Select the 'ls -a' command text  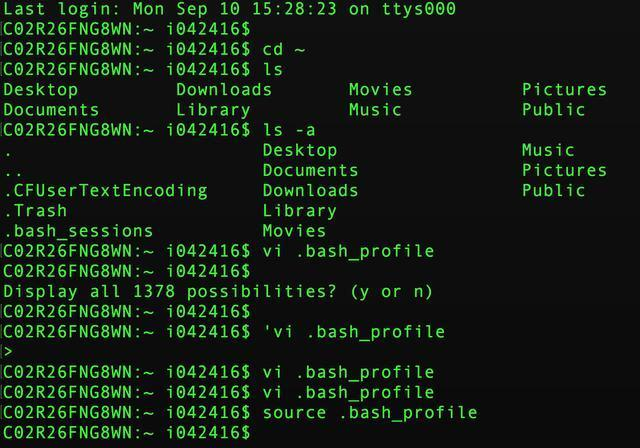(x=289, y=130)
